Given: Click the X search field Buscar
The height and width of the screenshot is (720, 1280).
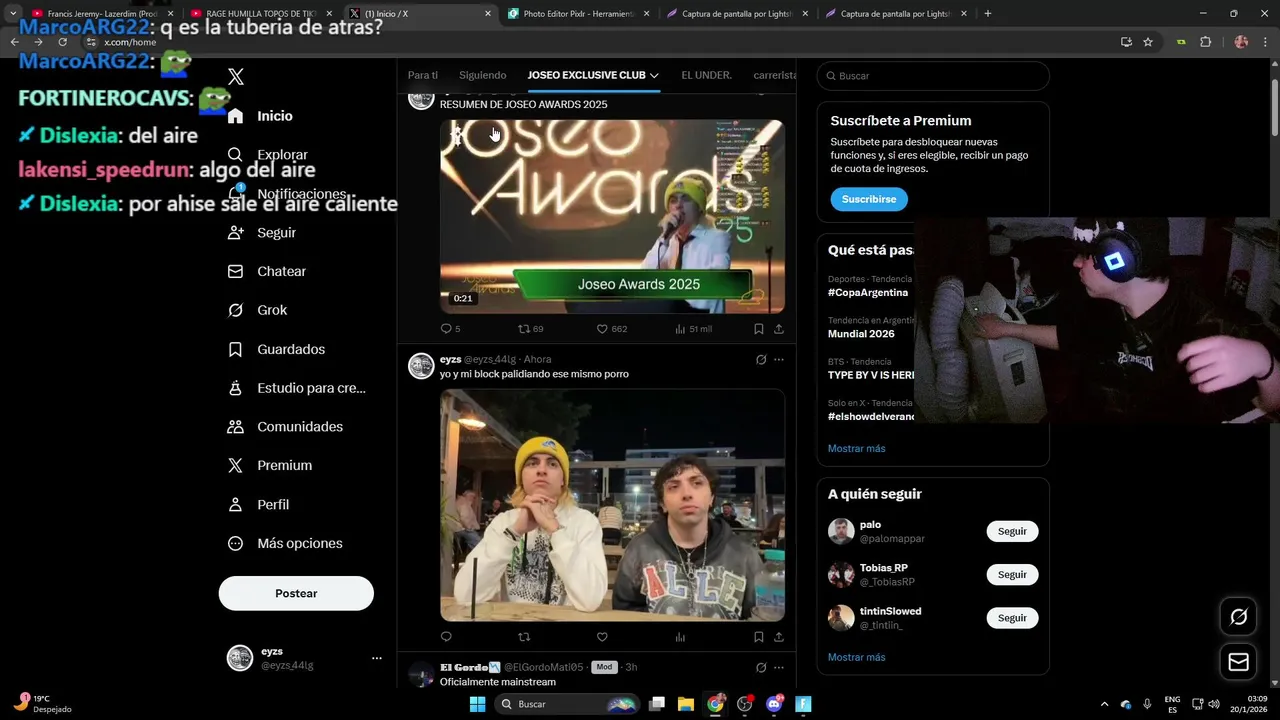Looking at the screenshot, I should [933, 76].
